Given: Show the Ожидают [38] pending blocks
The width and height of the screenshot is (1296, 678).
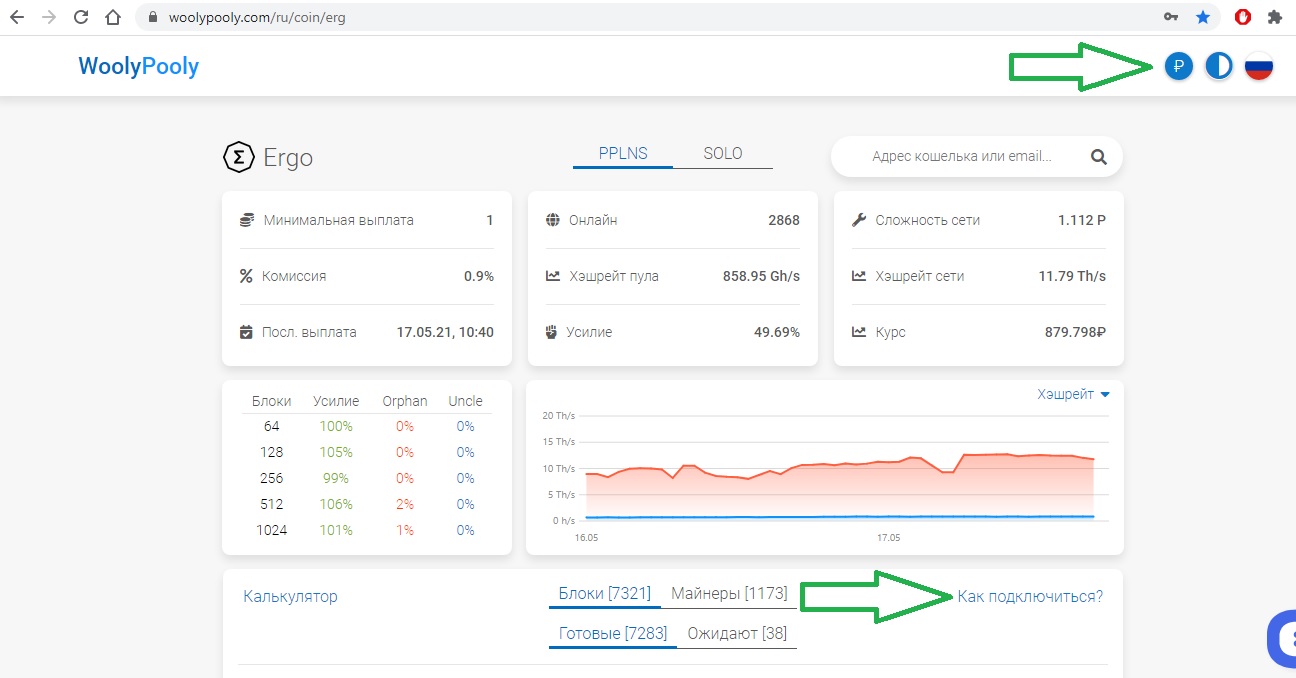Looking at the screenshot, I should pos(737,634).
